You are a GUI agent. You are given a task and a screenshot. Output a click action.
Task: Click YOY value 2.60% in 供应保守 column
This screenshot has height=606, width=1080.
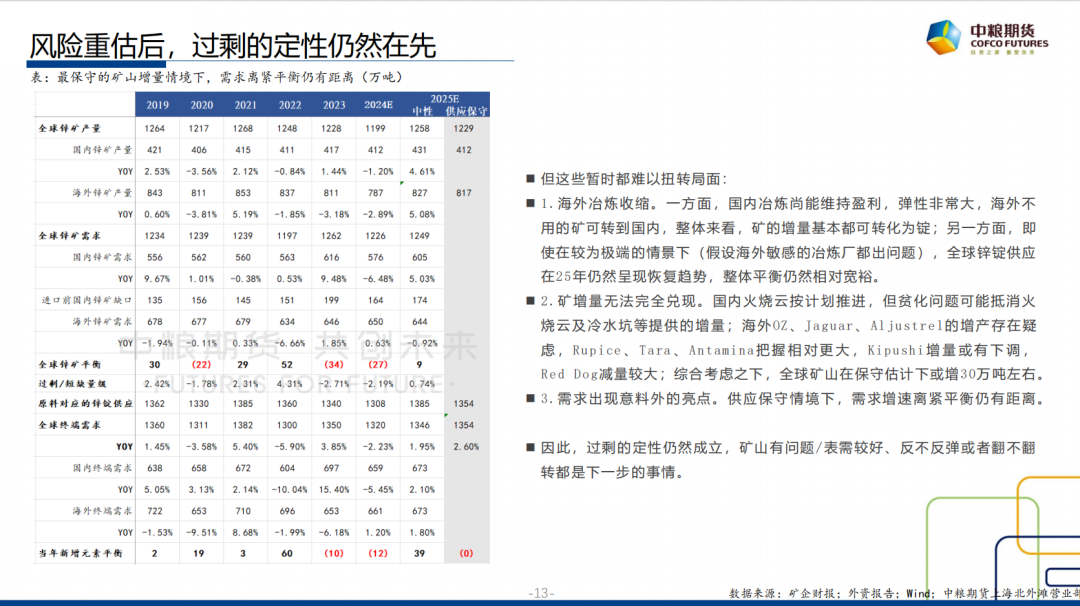(x=466, y=447)
